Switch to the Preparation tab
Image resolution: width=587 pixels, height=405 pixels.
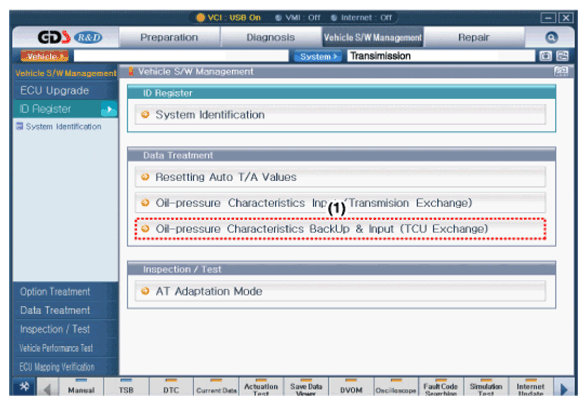pos(169,37)
